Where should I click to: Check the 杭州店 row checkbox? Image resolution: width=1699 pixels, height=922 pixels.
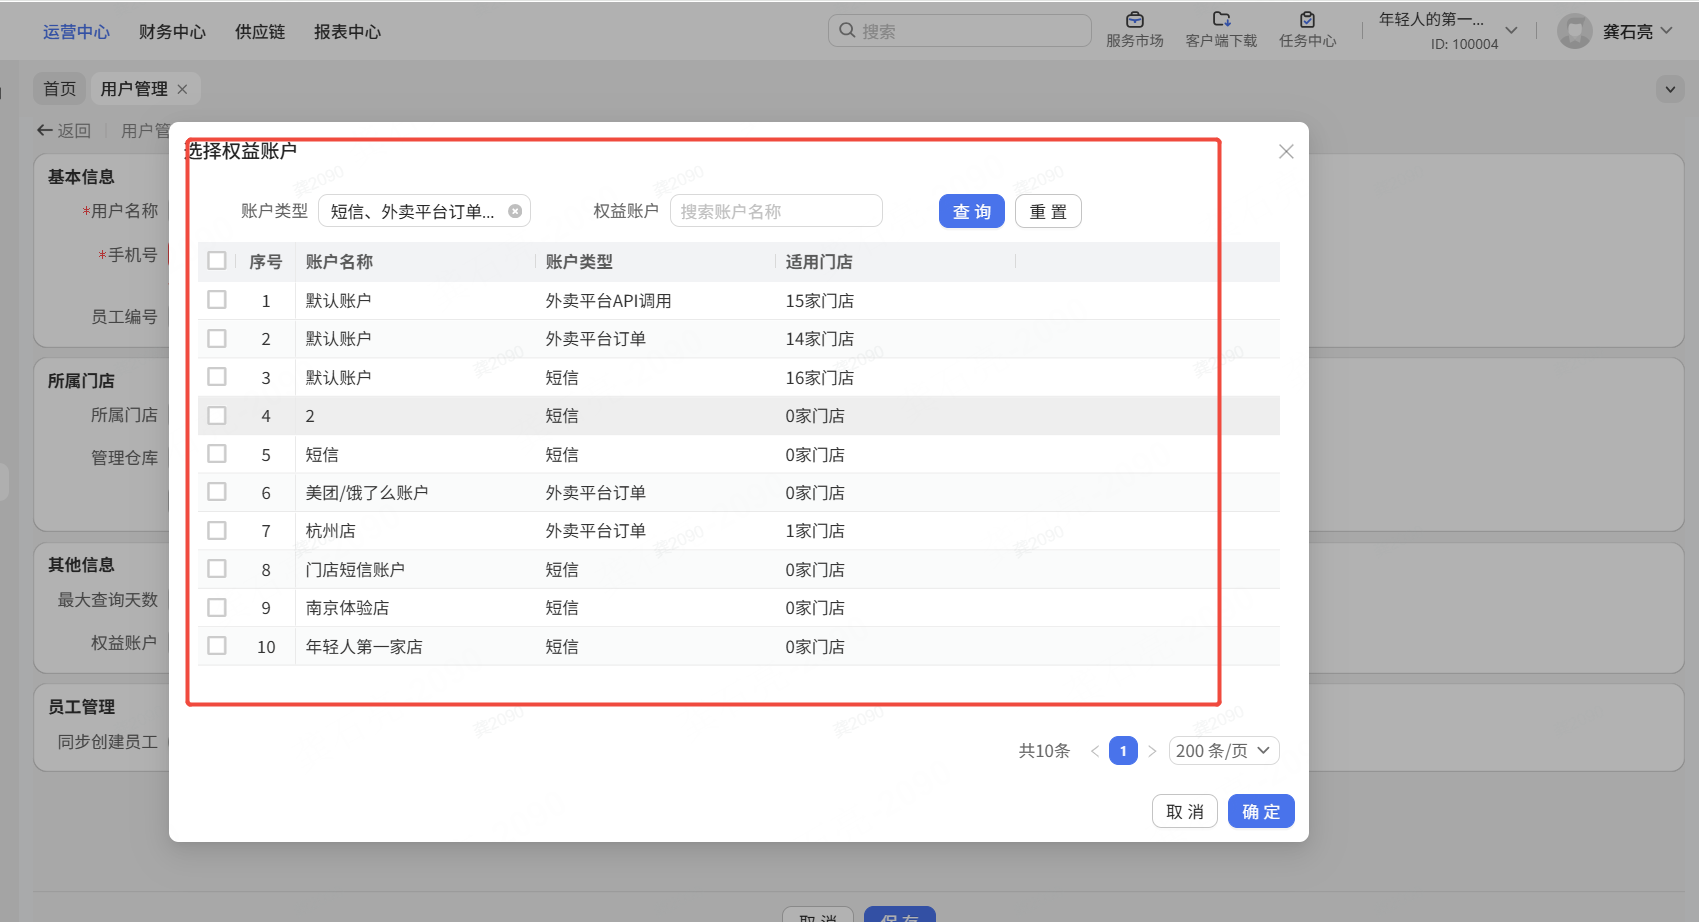pos(217,530)
